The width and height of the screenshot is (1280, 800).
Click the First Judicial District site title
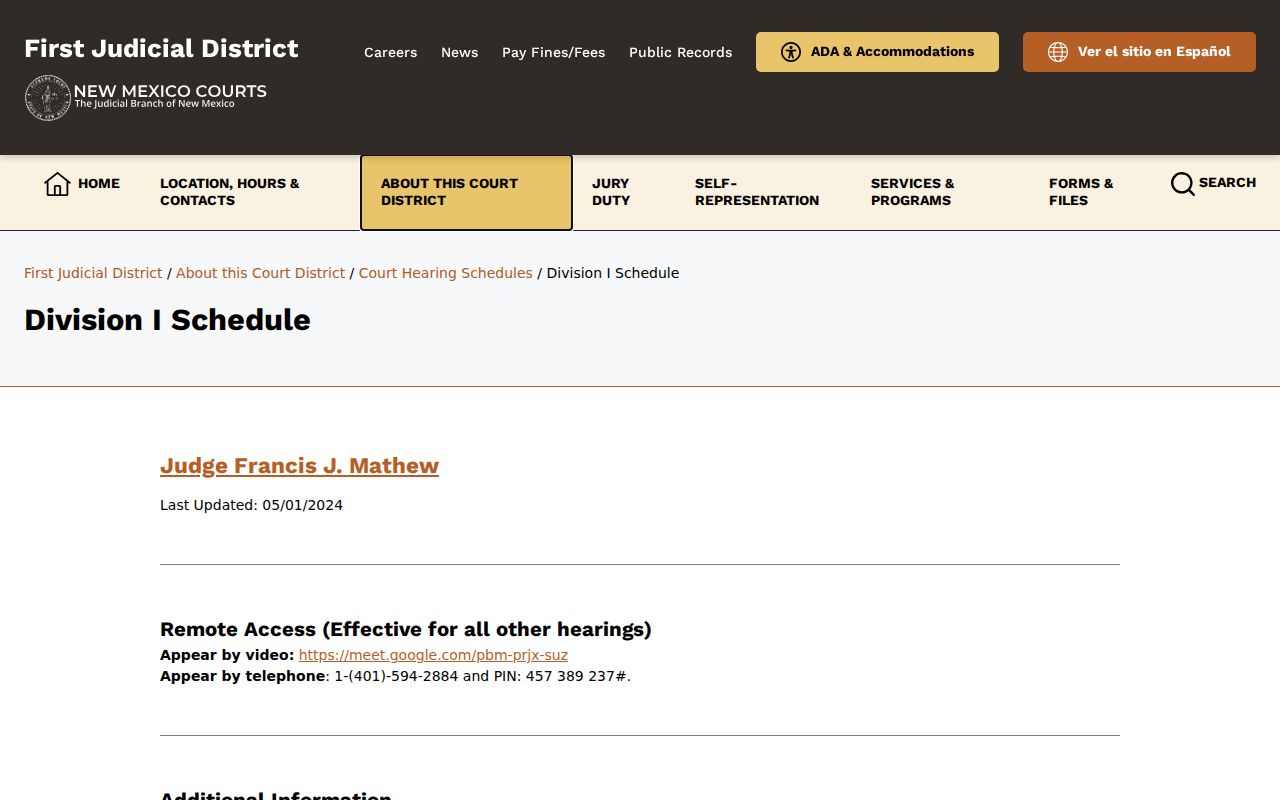click(161, 48)
